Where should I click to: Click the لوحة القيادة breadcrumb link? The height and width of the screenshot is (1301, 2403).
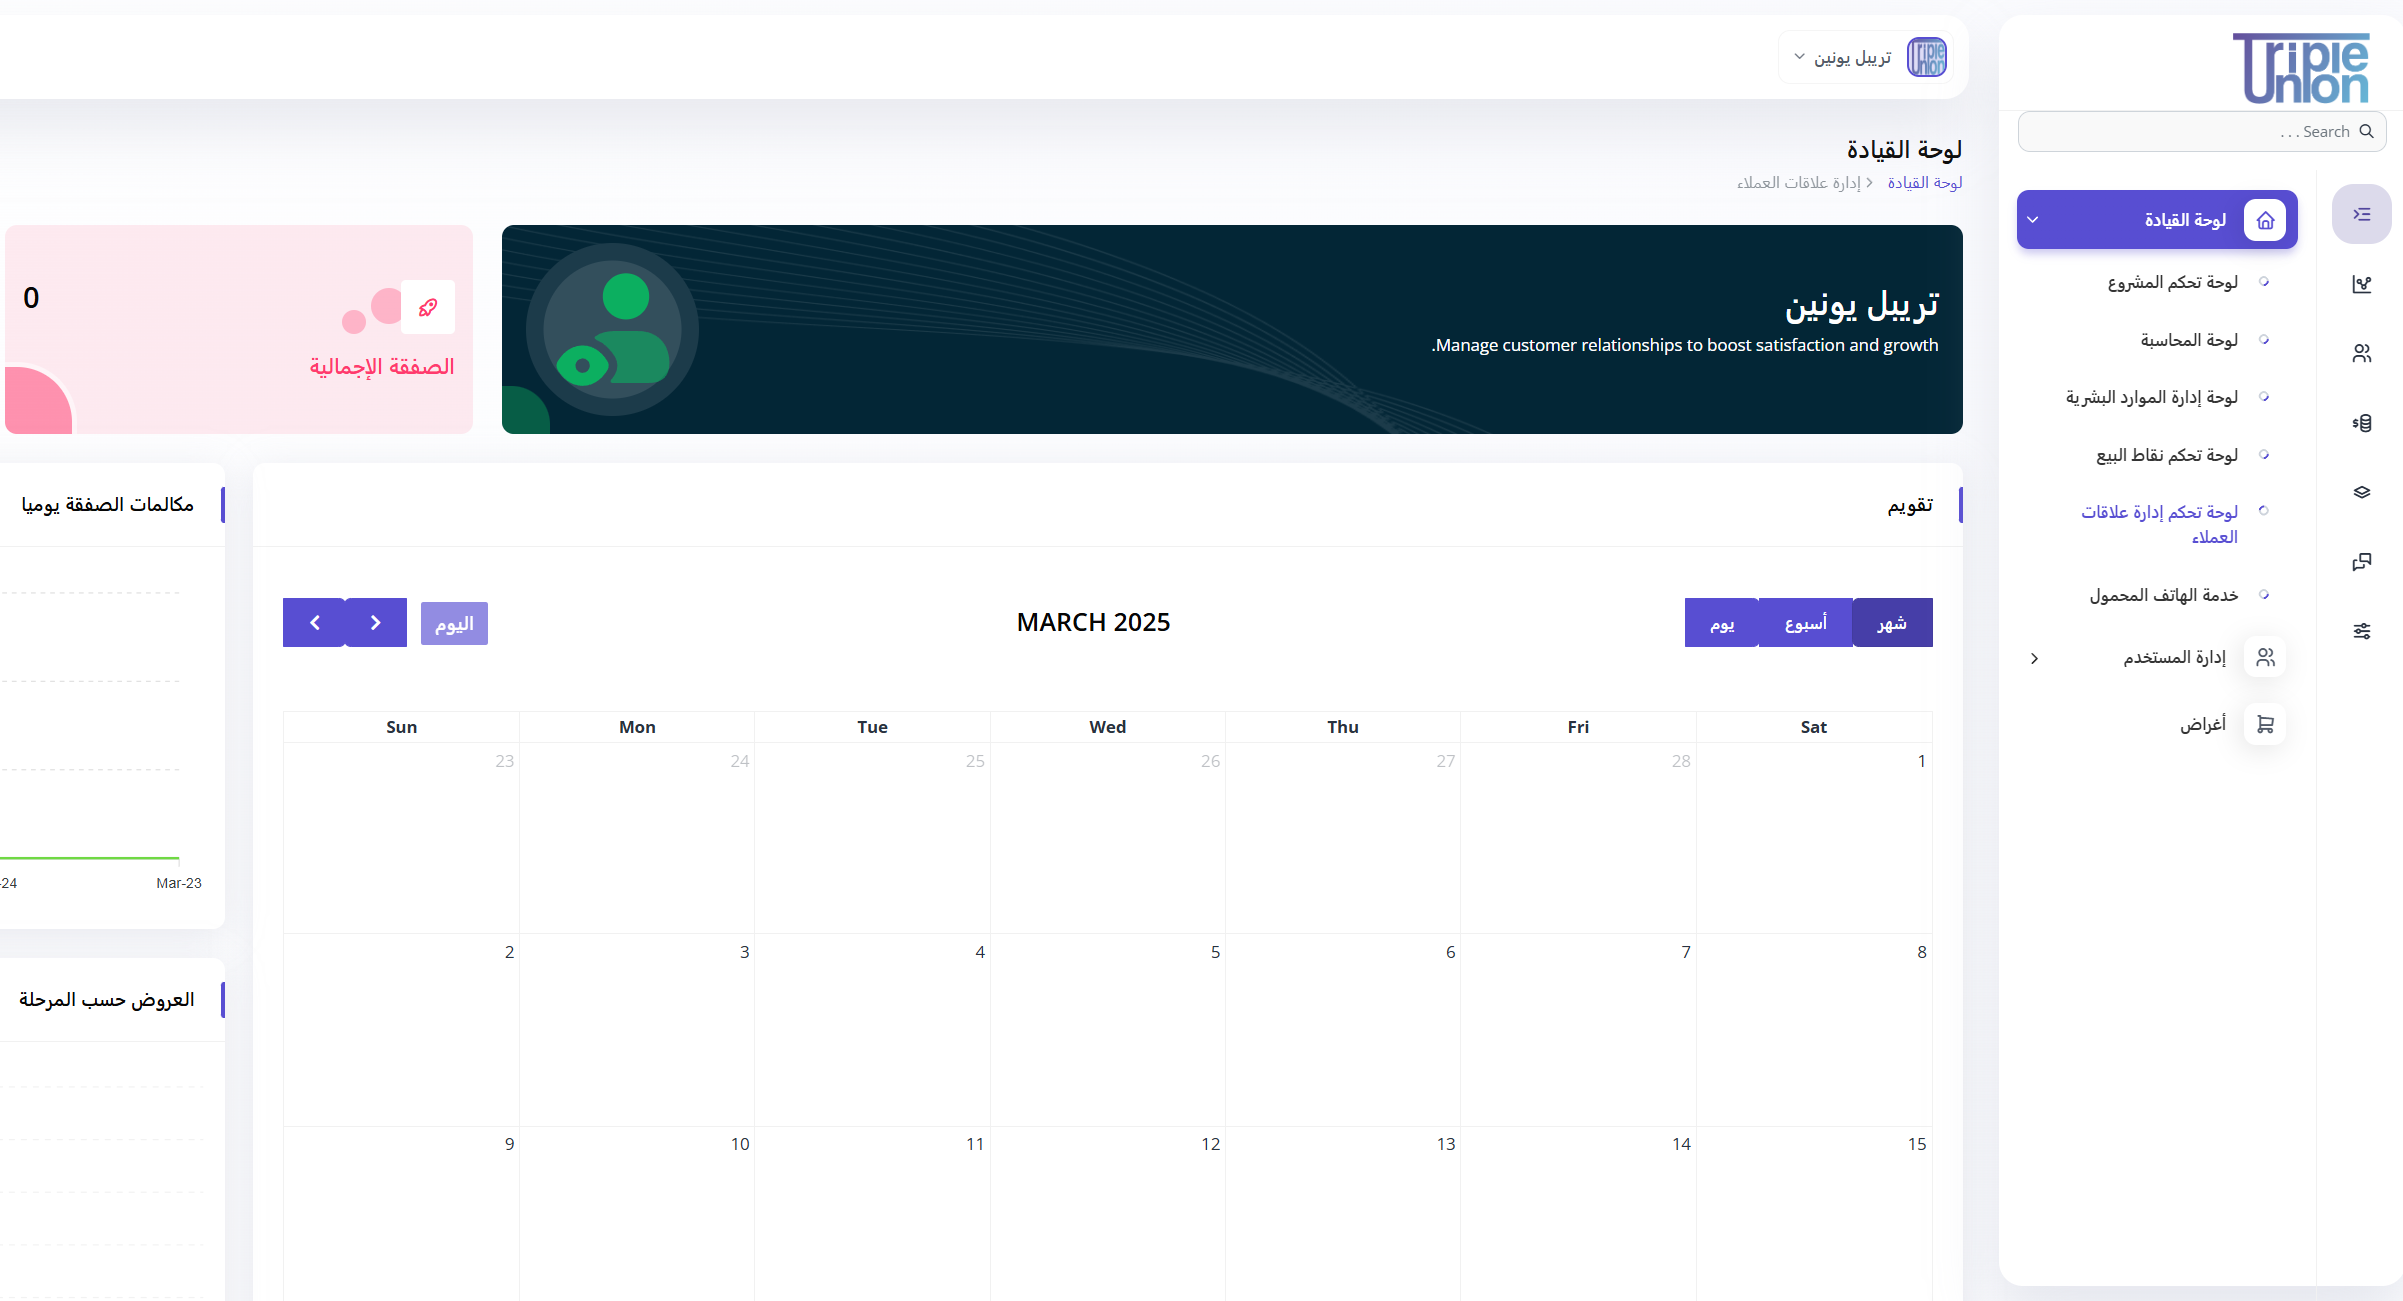coord(1924,183)
